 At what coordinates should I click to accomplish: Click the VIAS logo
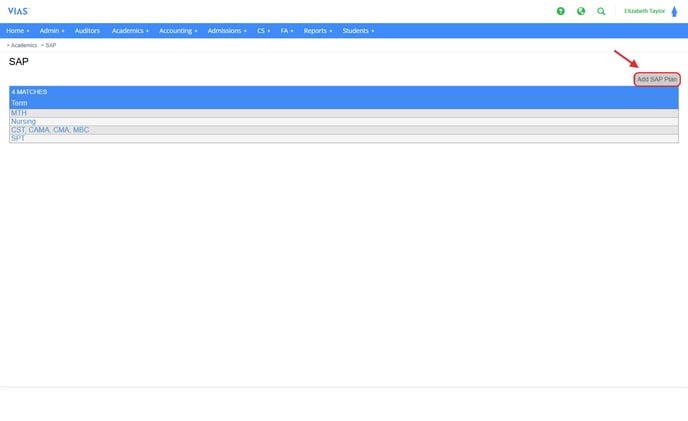pyautogui.click(x=18, y=11)
